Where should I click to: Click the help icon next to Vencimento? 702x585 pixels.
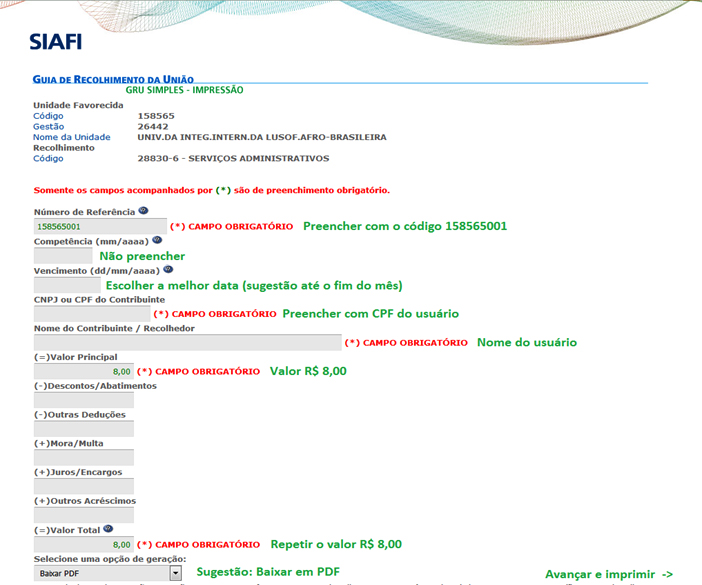(x=167, y=269)
